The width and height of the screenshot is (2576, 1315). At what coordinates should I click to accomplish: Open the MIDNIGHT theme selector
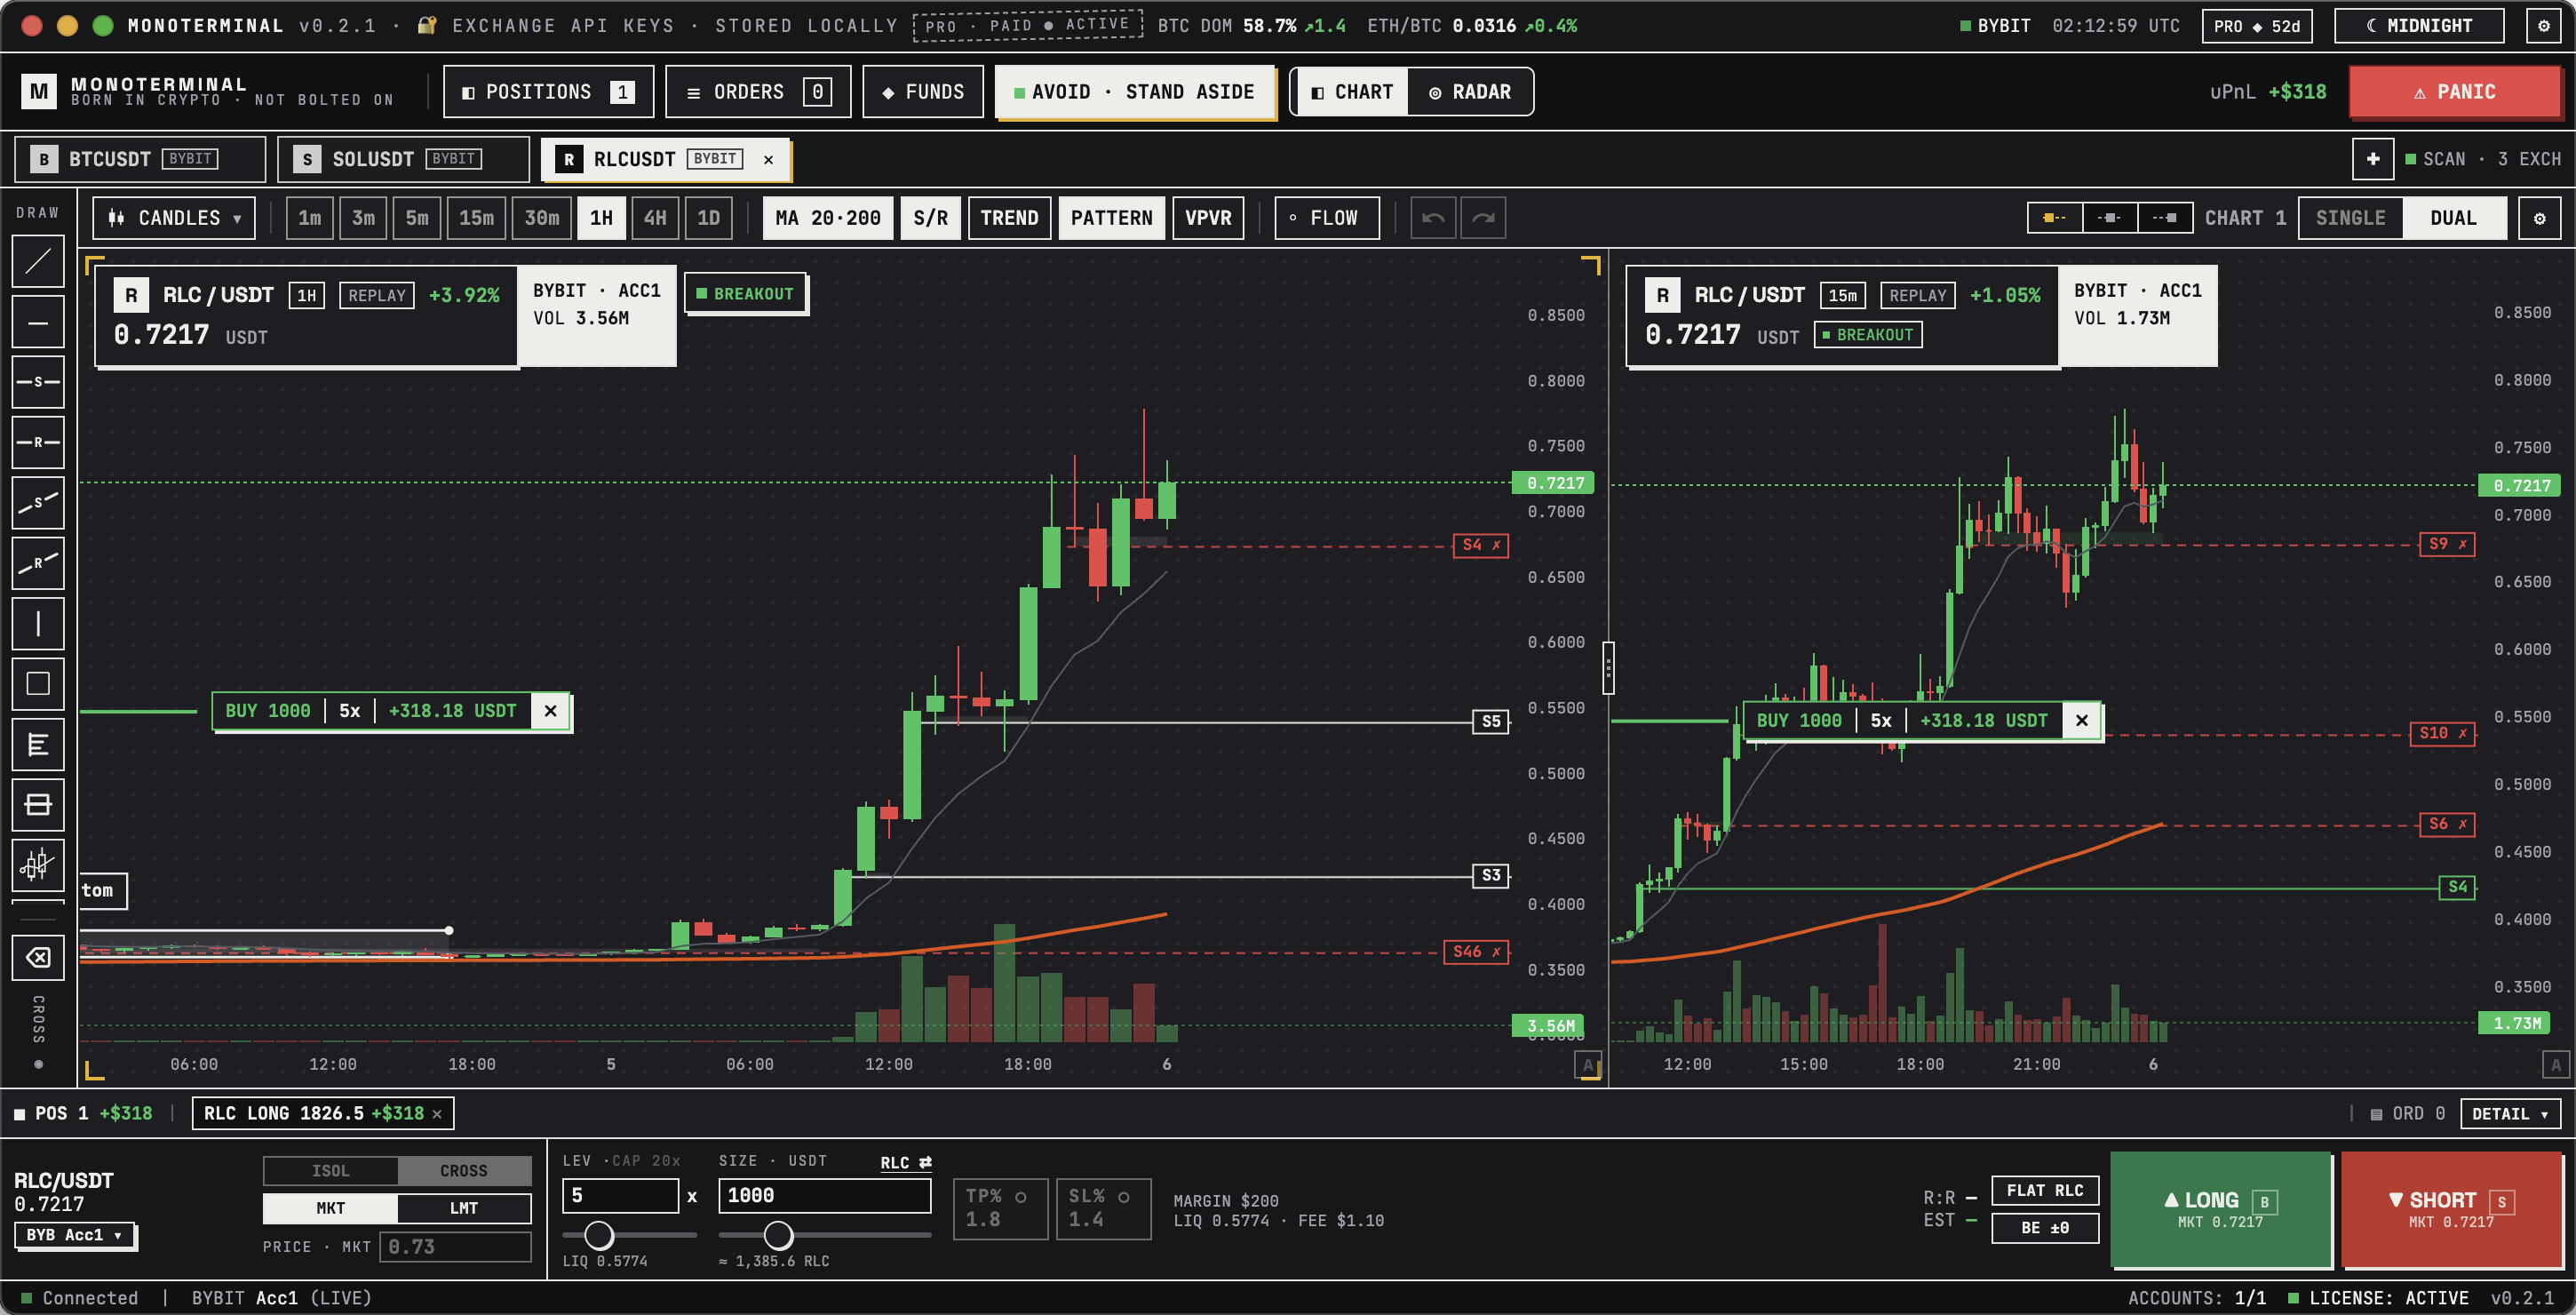point(2419,26)
